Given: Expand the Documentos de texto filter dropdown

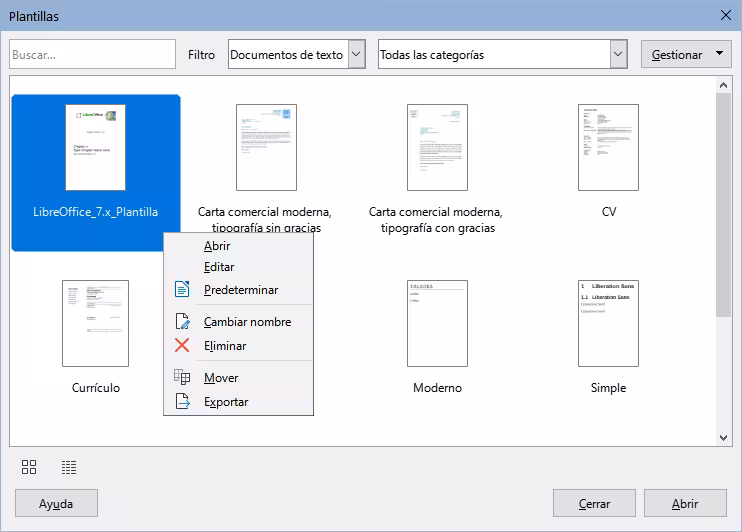Looking at the screenshot, I should tap(357, 55).
